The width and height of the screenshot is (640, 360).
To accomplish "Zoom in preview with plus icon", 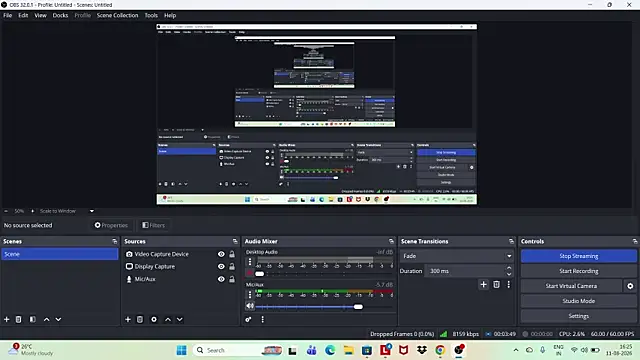I will click(32, 211).
